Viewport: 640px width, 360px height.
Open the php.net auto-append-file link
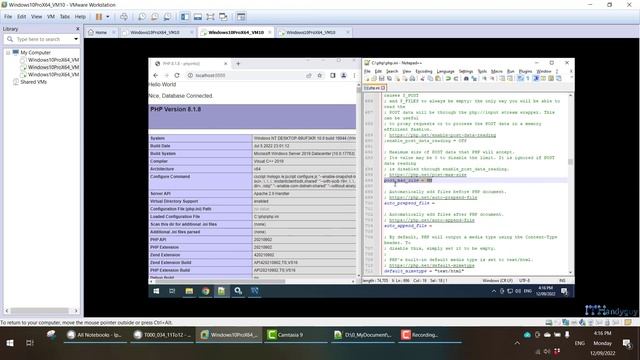click(432, 220)
